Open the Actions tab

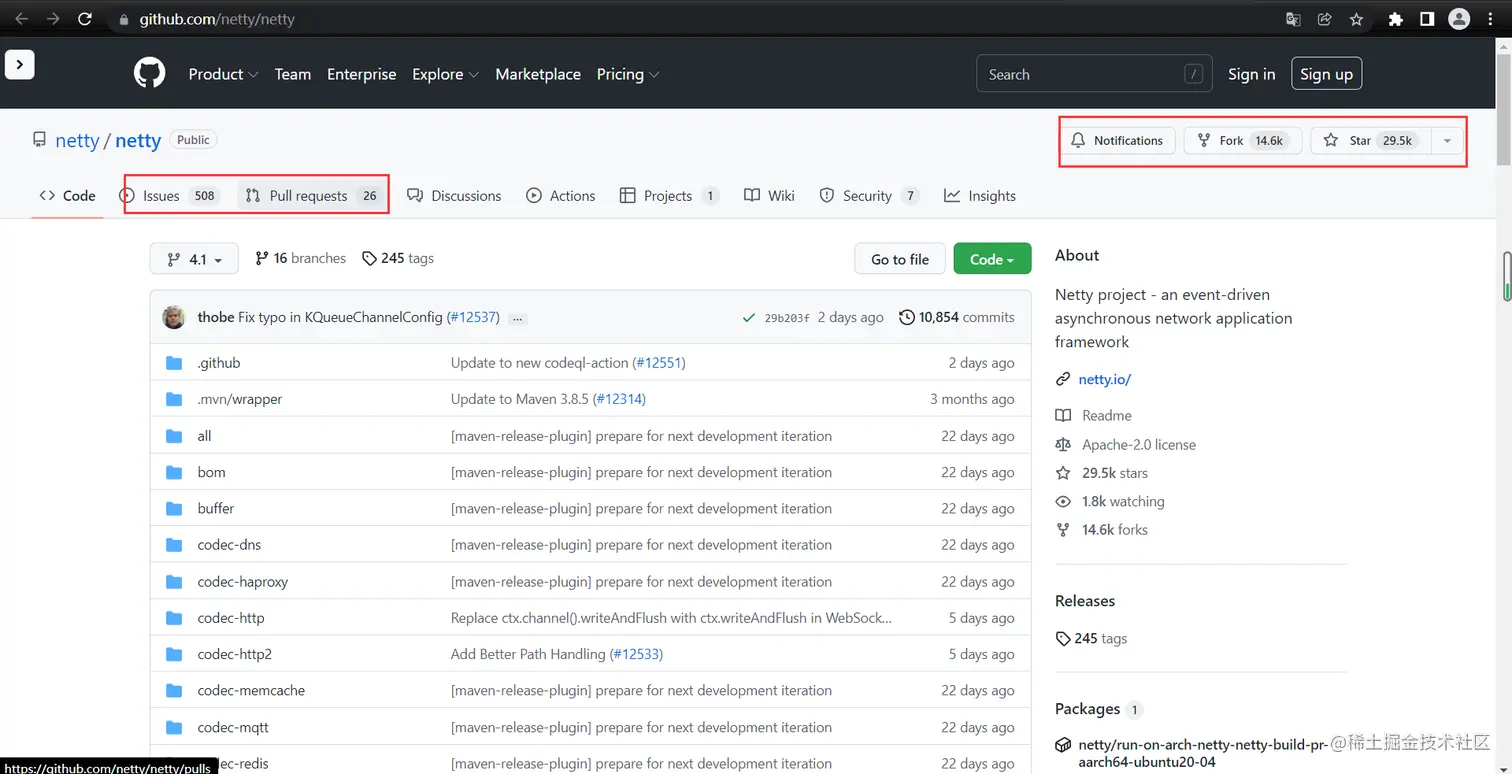coord(561,196)
